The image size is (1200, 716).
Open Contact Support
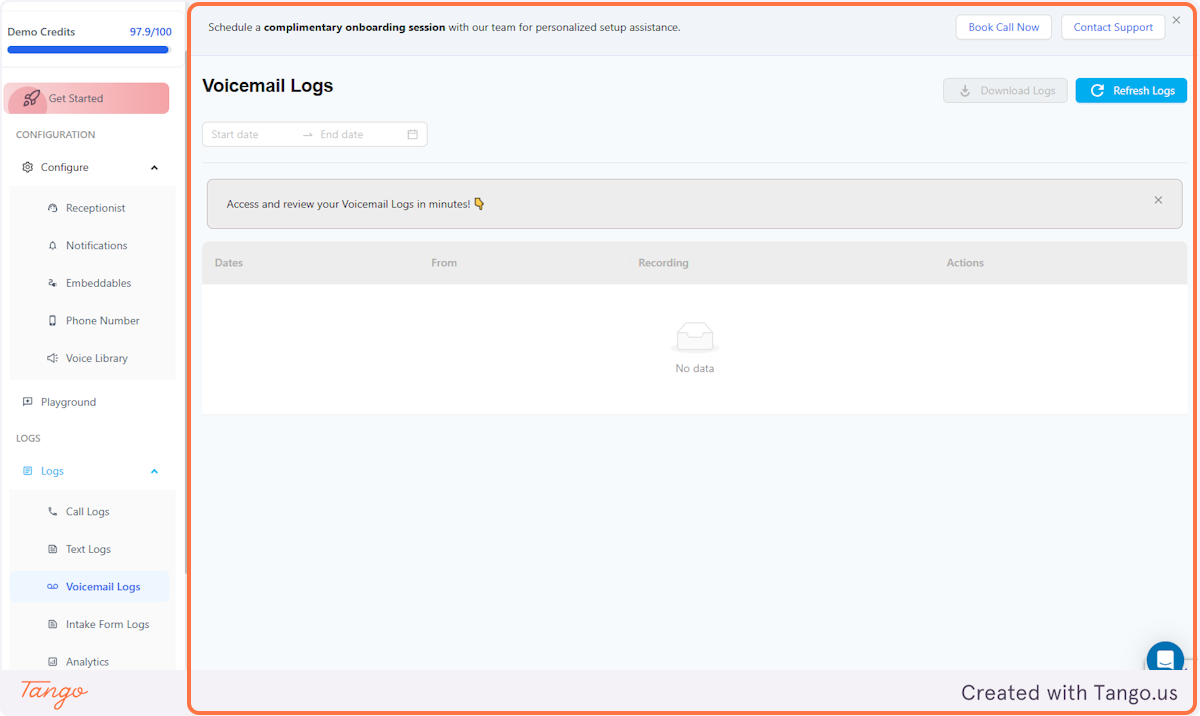point(1112,27)
